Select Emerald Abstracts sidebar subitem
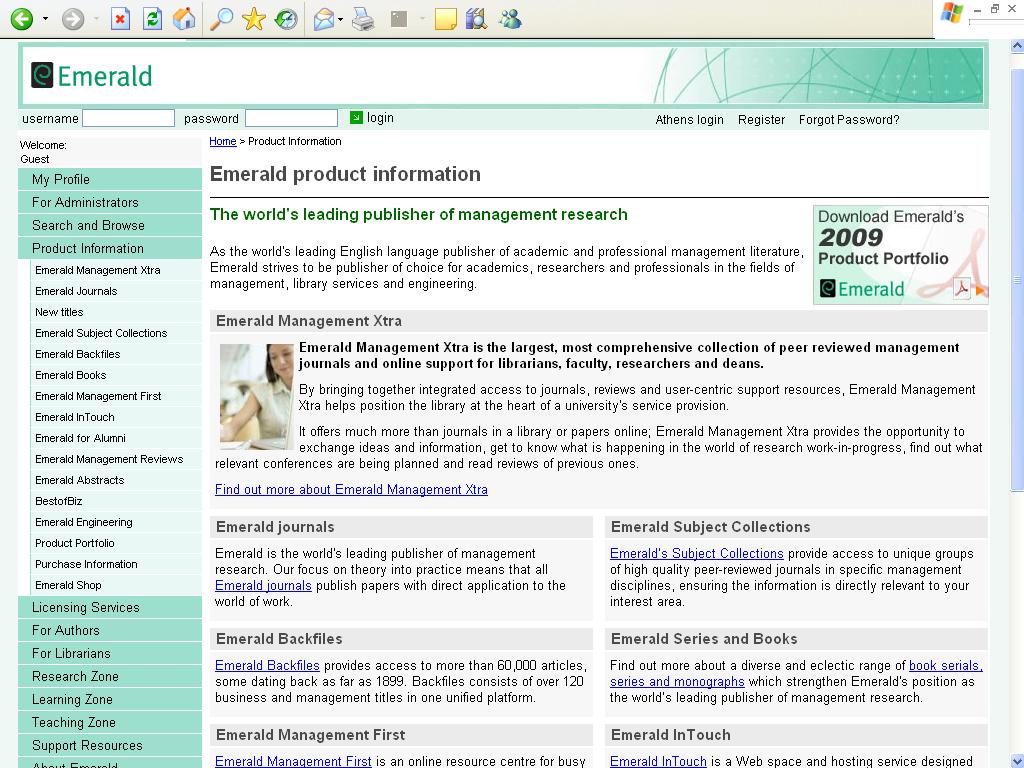 pyautogui.click(x=116, y=480)
